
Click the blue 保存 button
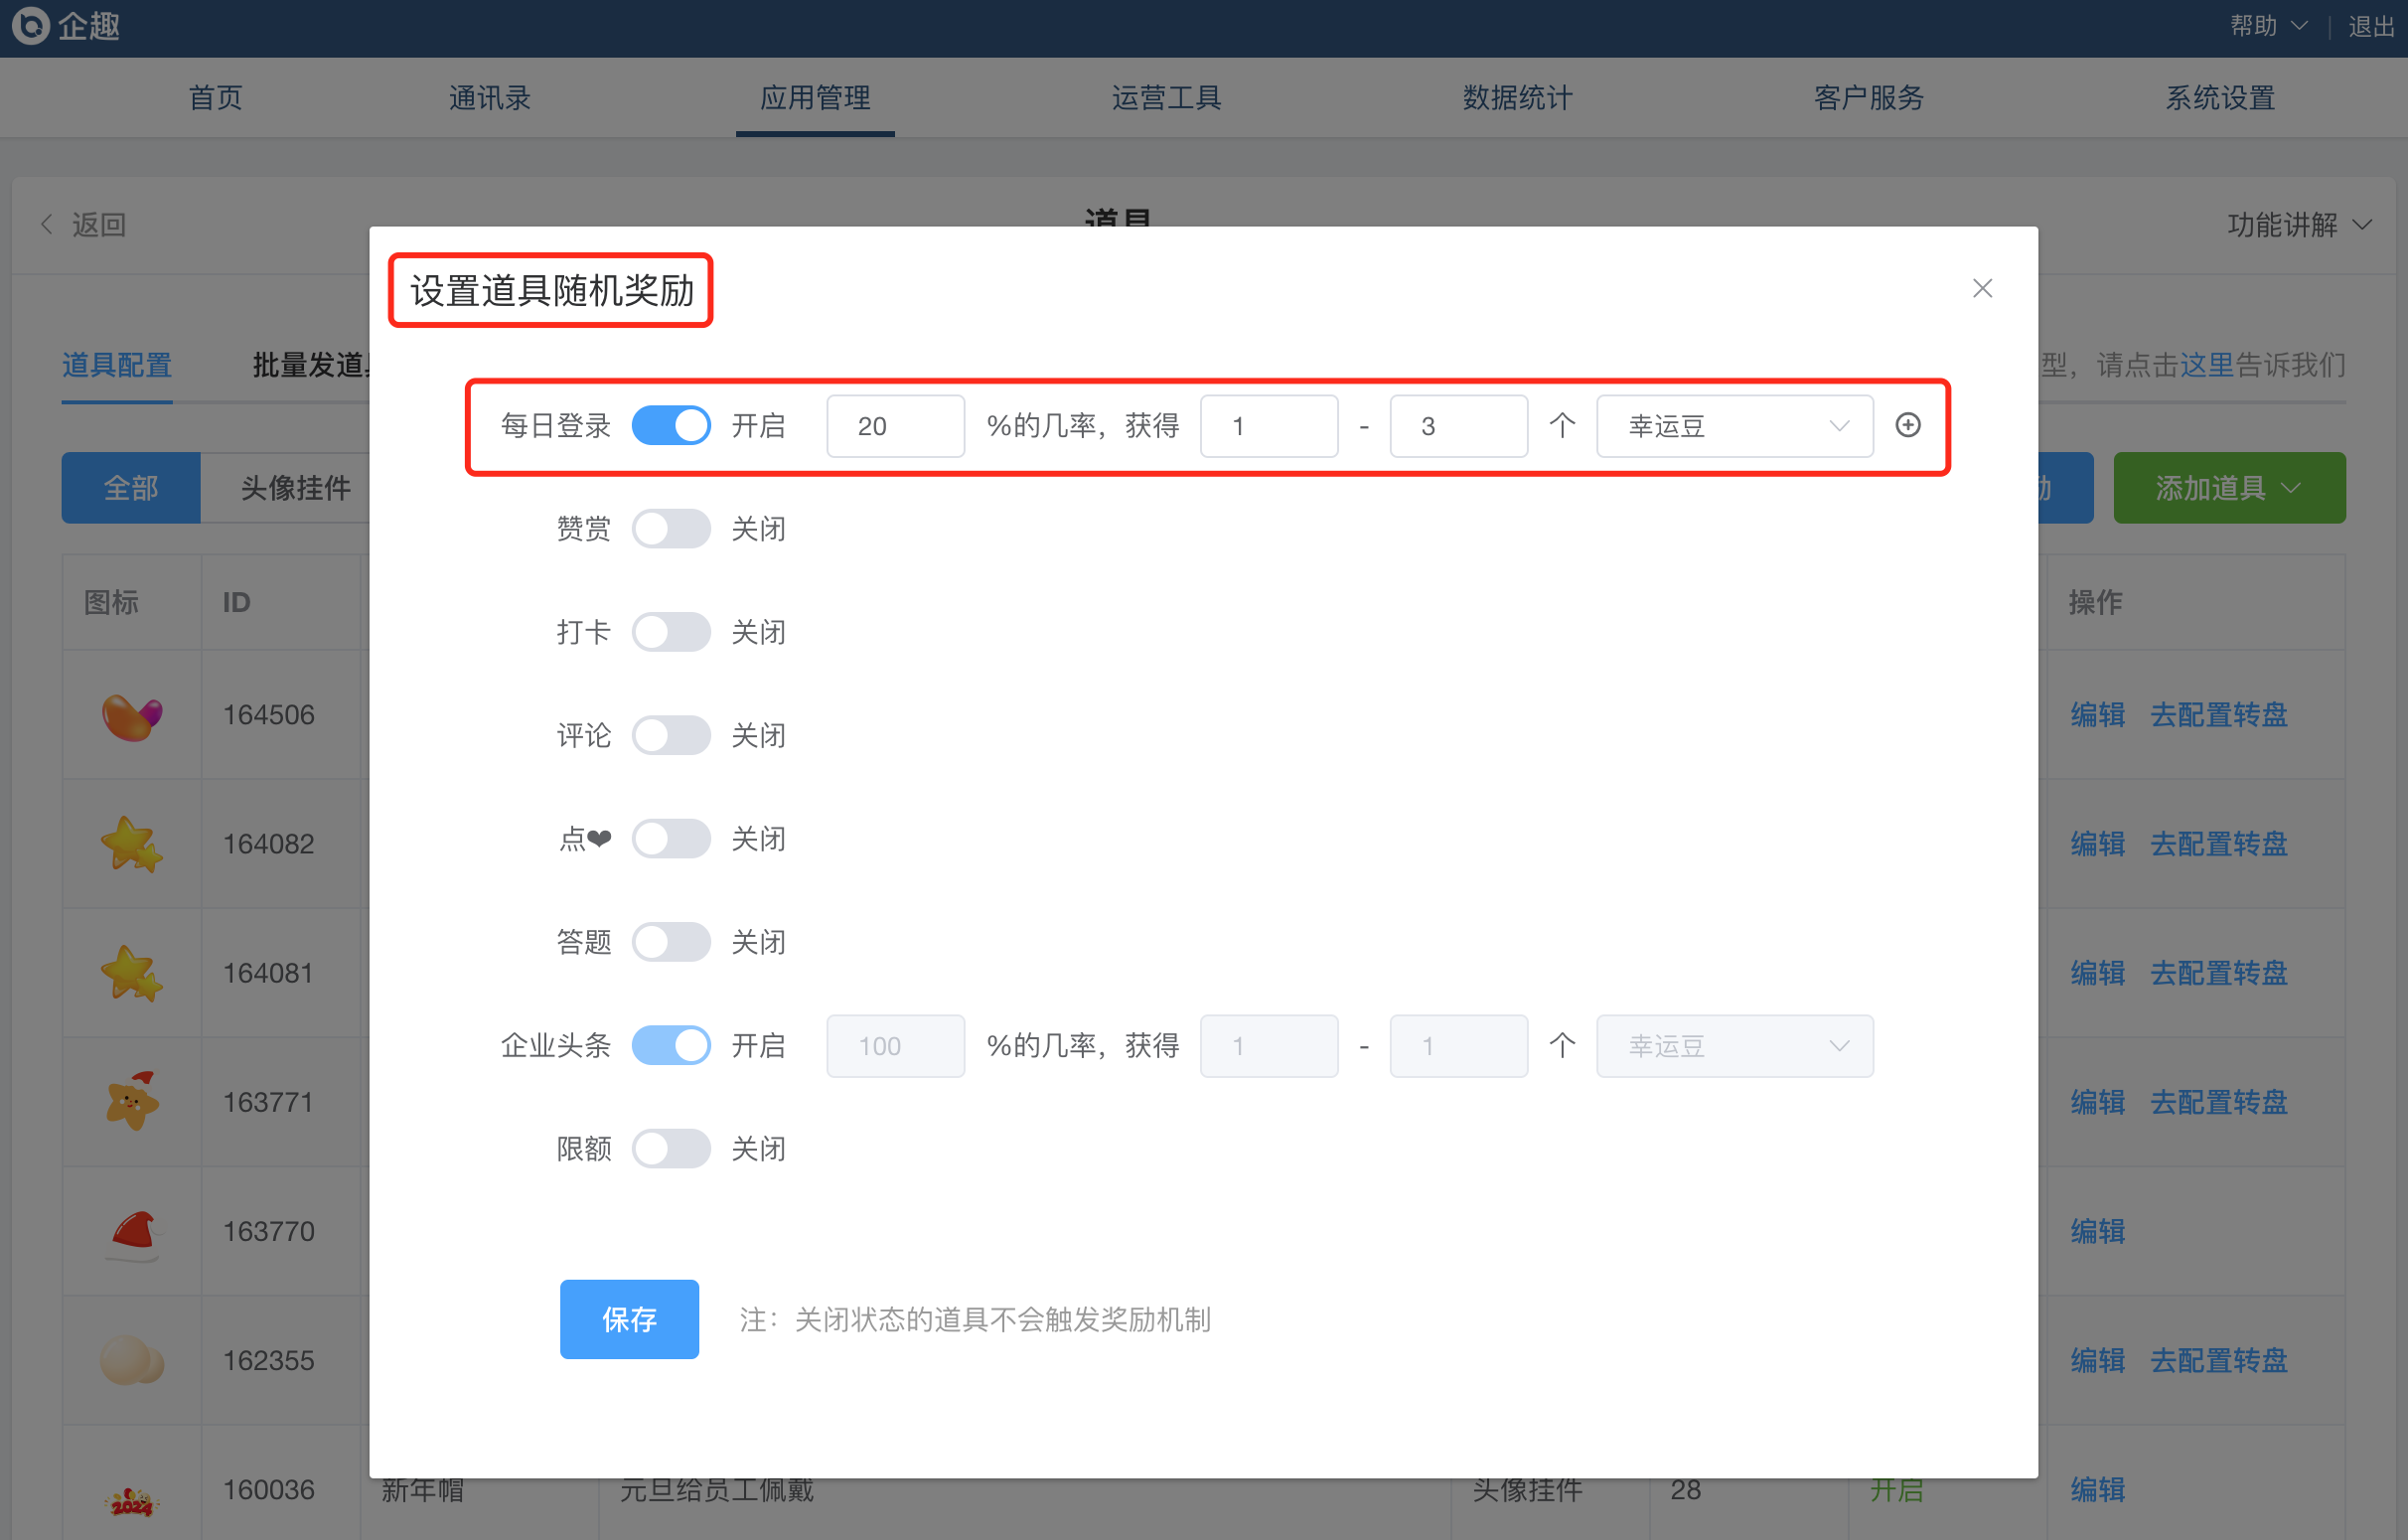tap(629, 1319)
